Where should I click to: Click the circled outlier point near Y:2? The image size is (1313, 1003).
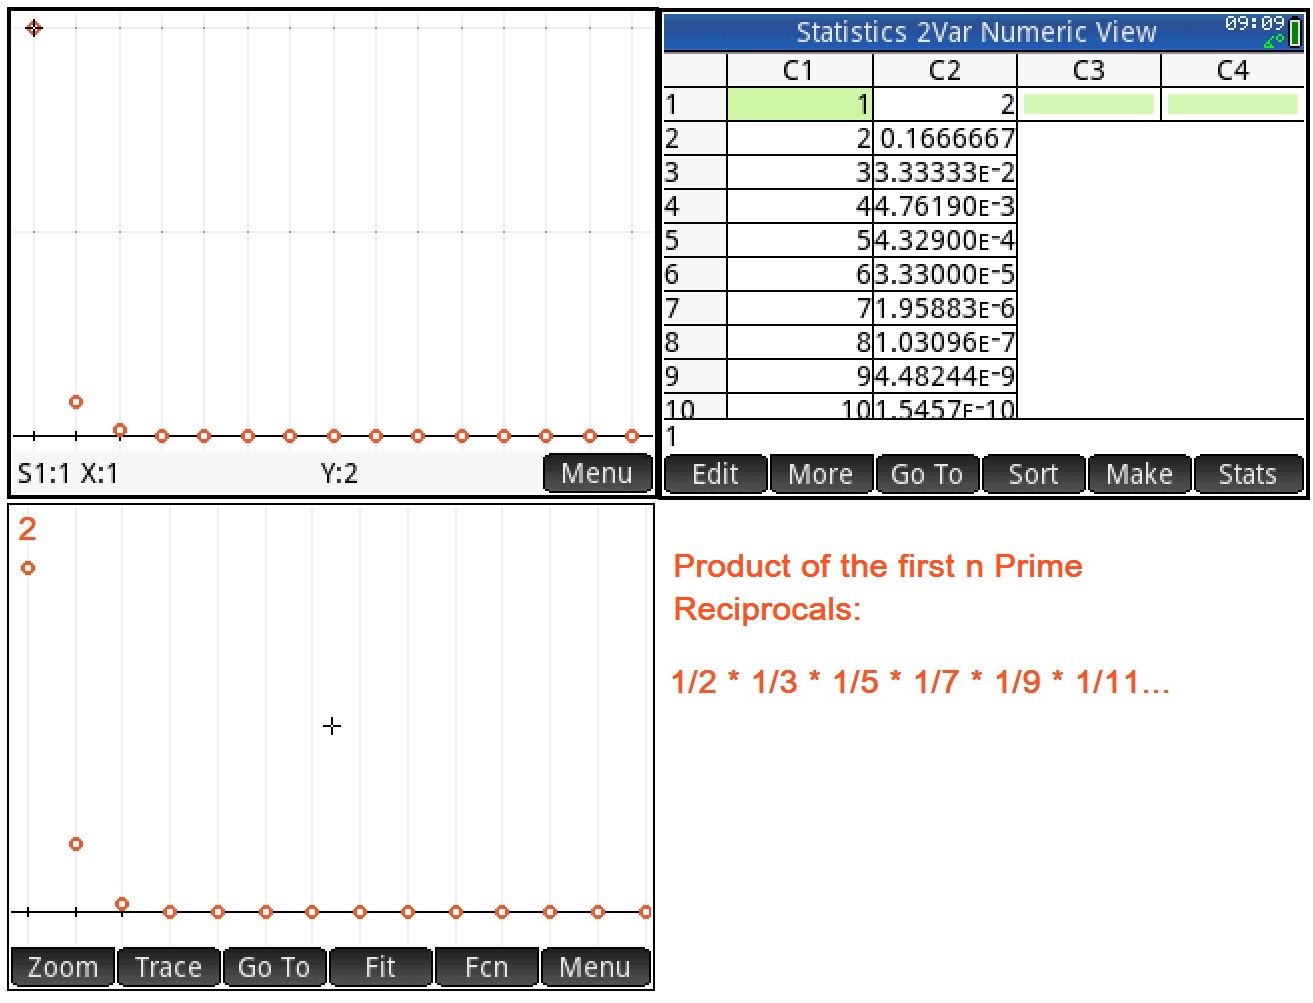point(27,567)
